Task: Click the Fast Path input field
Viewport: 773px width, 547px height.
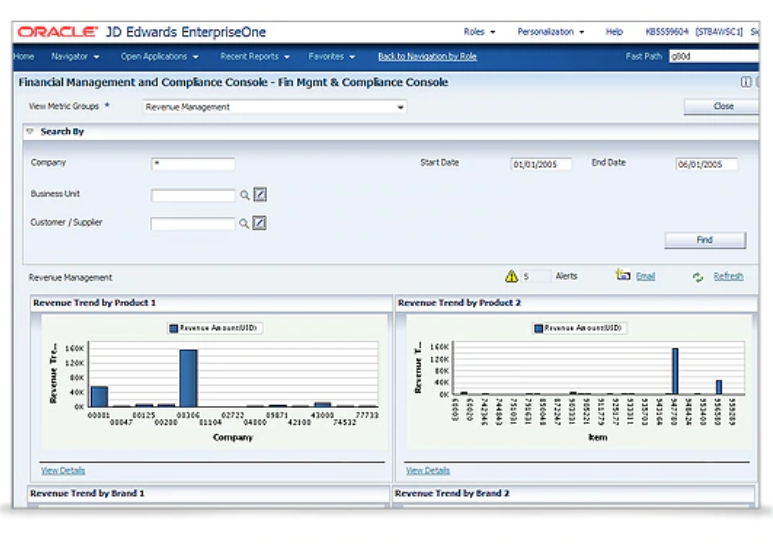Action: (x=713, y=56)
